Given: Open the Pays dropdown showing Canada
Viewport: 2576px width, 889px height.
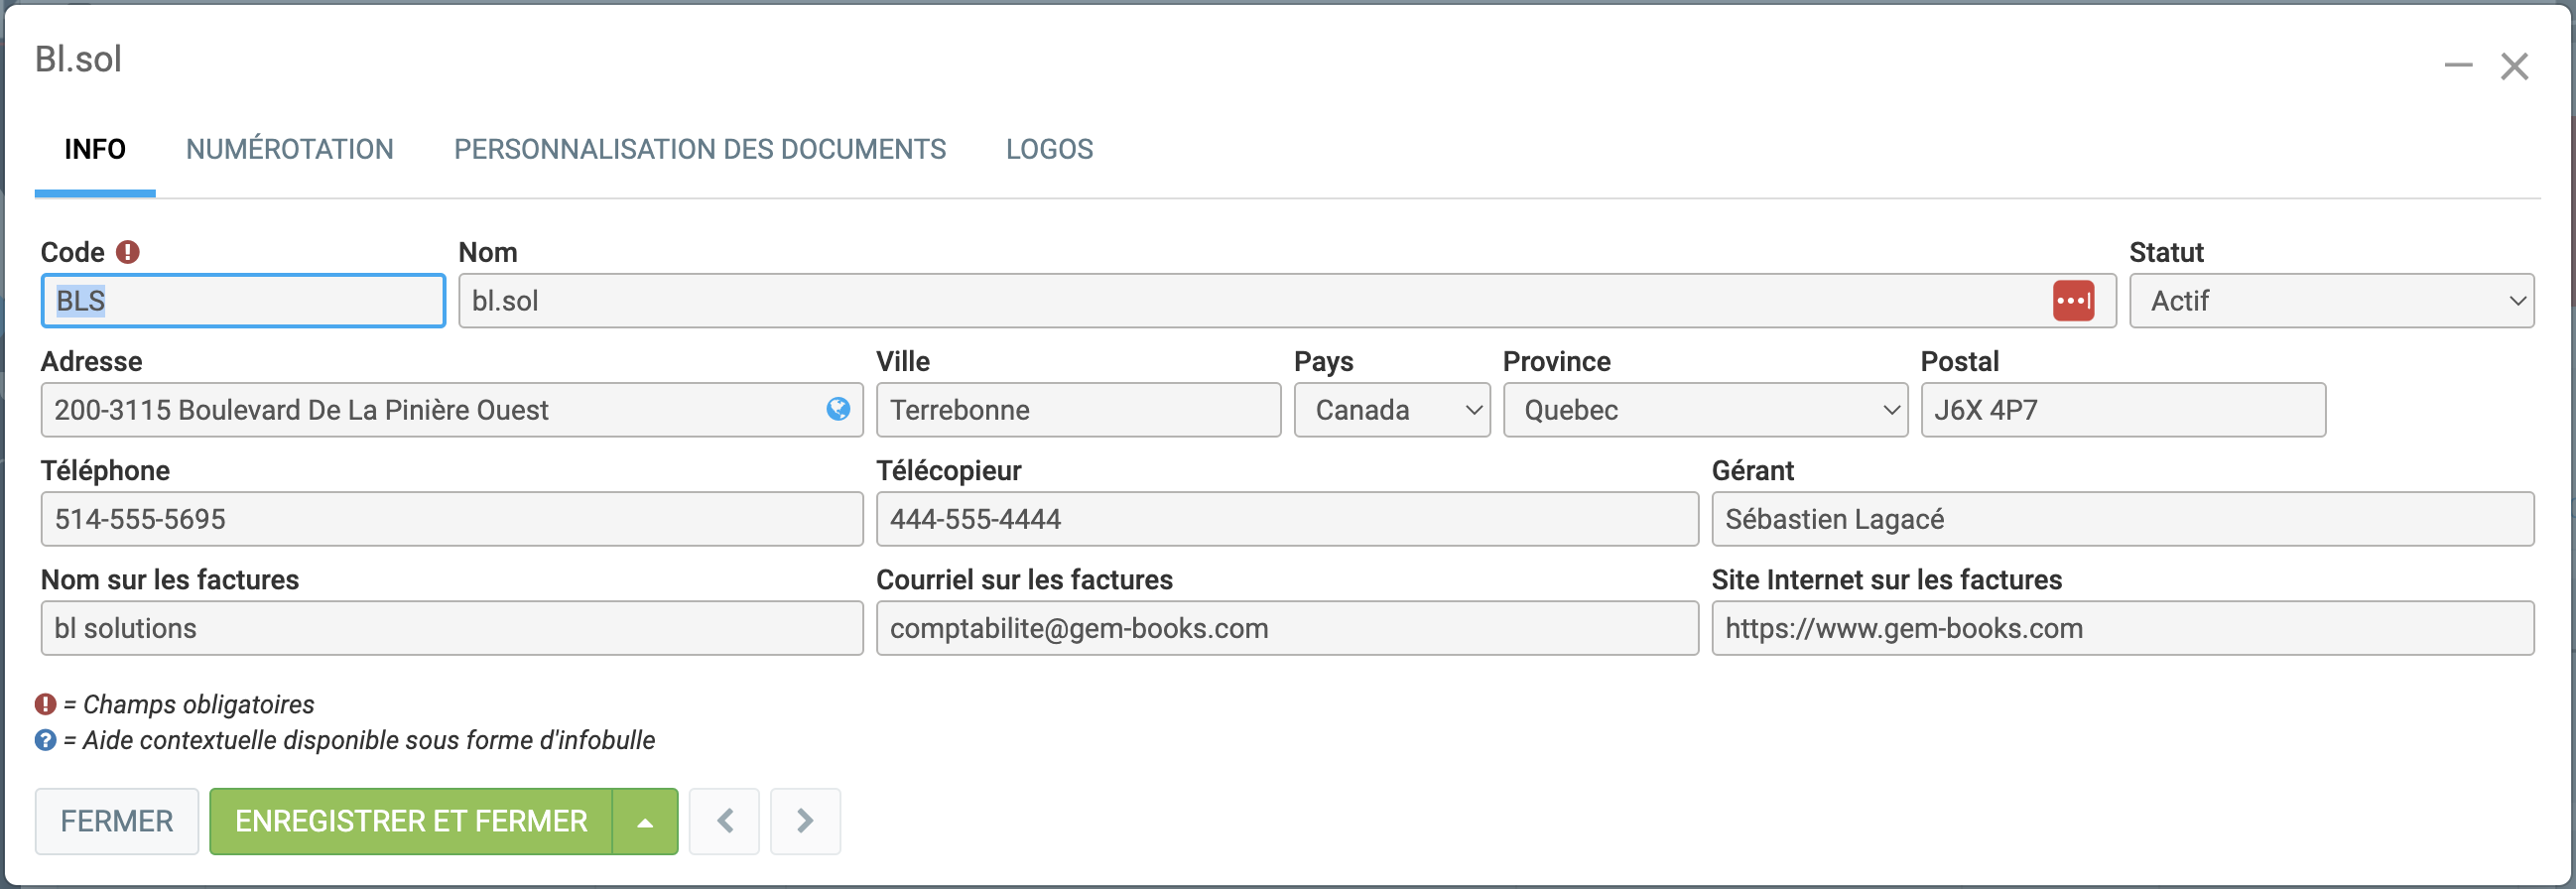Looking at the screenshot, I should (x=1391, y=410).
